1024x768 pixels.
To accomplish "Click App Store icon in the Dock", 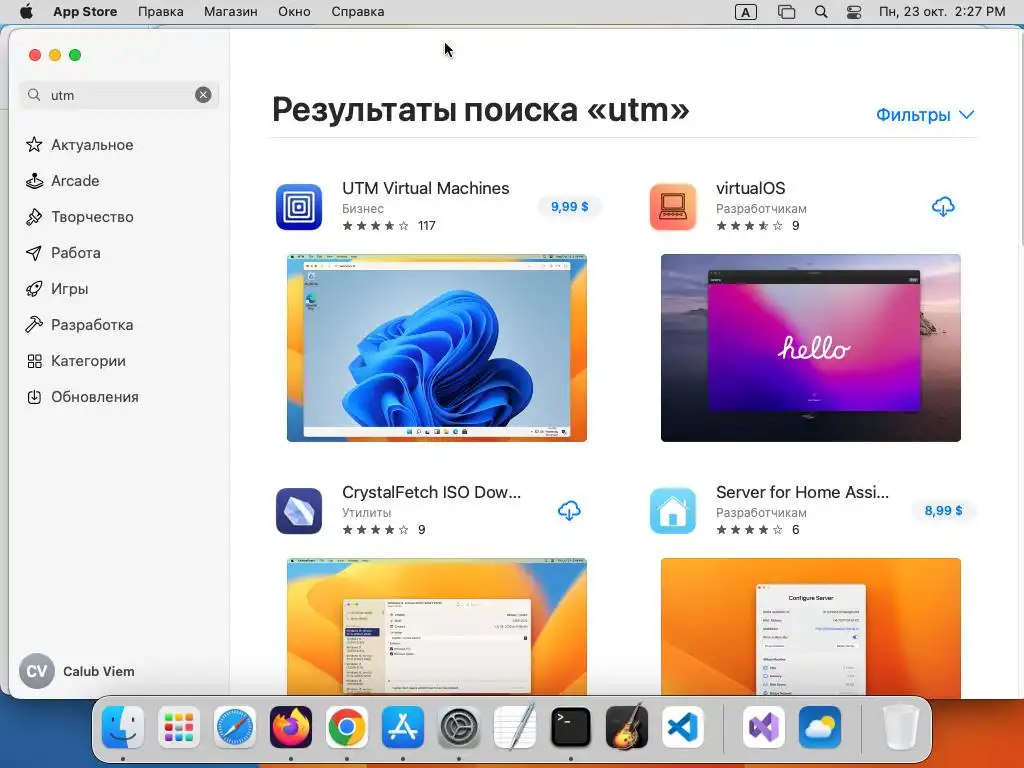I will click(x=403, y=727).
